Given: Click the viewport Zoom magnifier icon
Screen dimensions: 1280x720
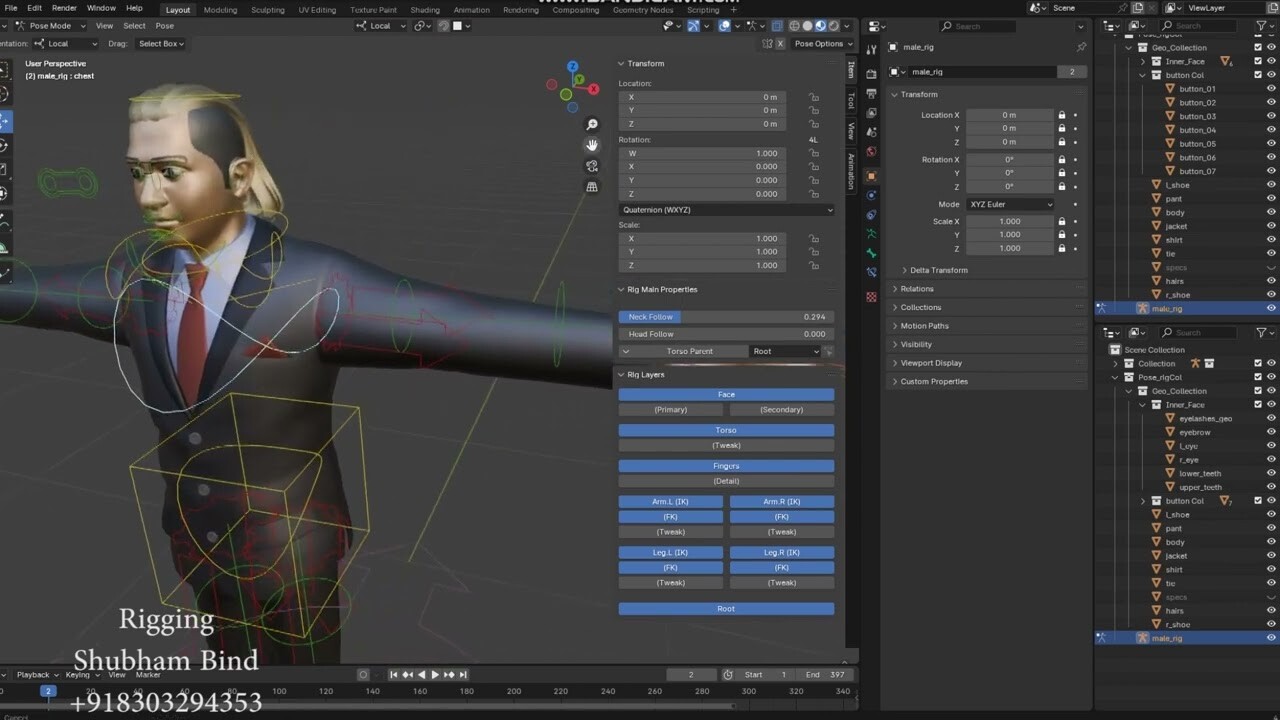Looking at the screenshot, I should tap(592, 123).
